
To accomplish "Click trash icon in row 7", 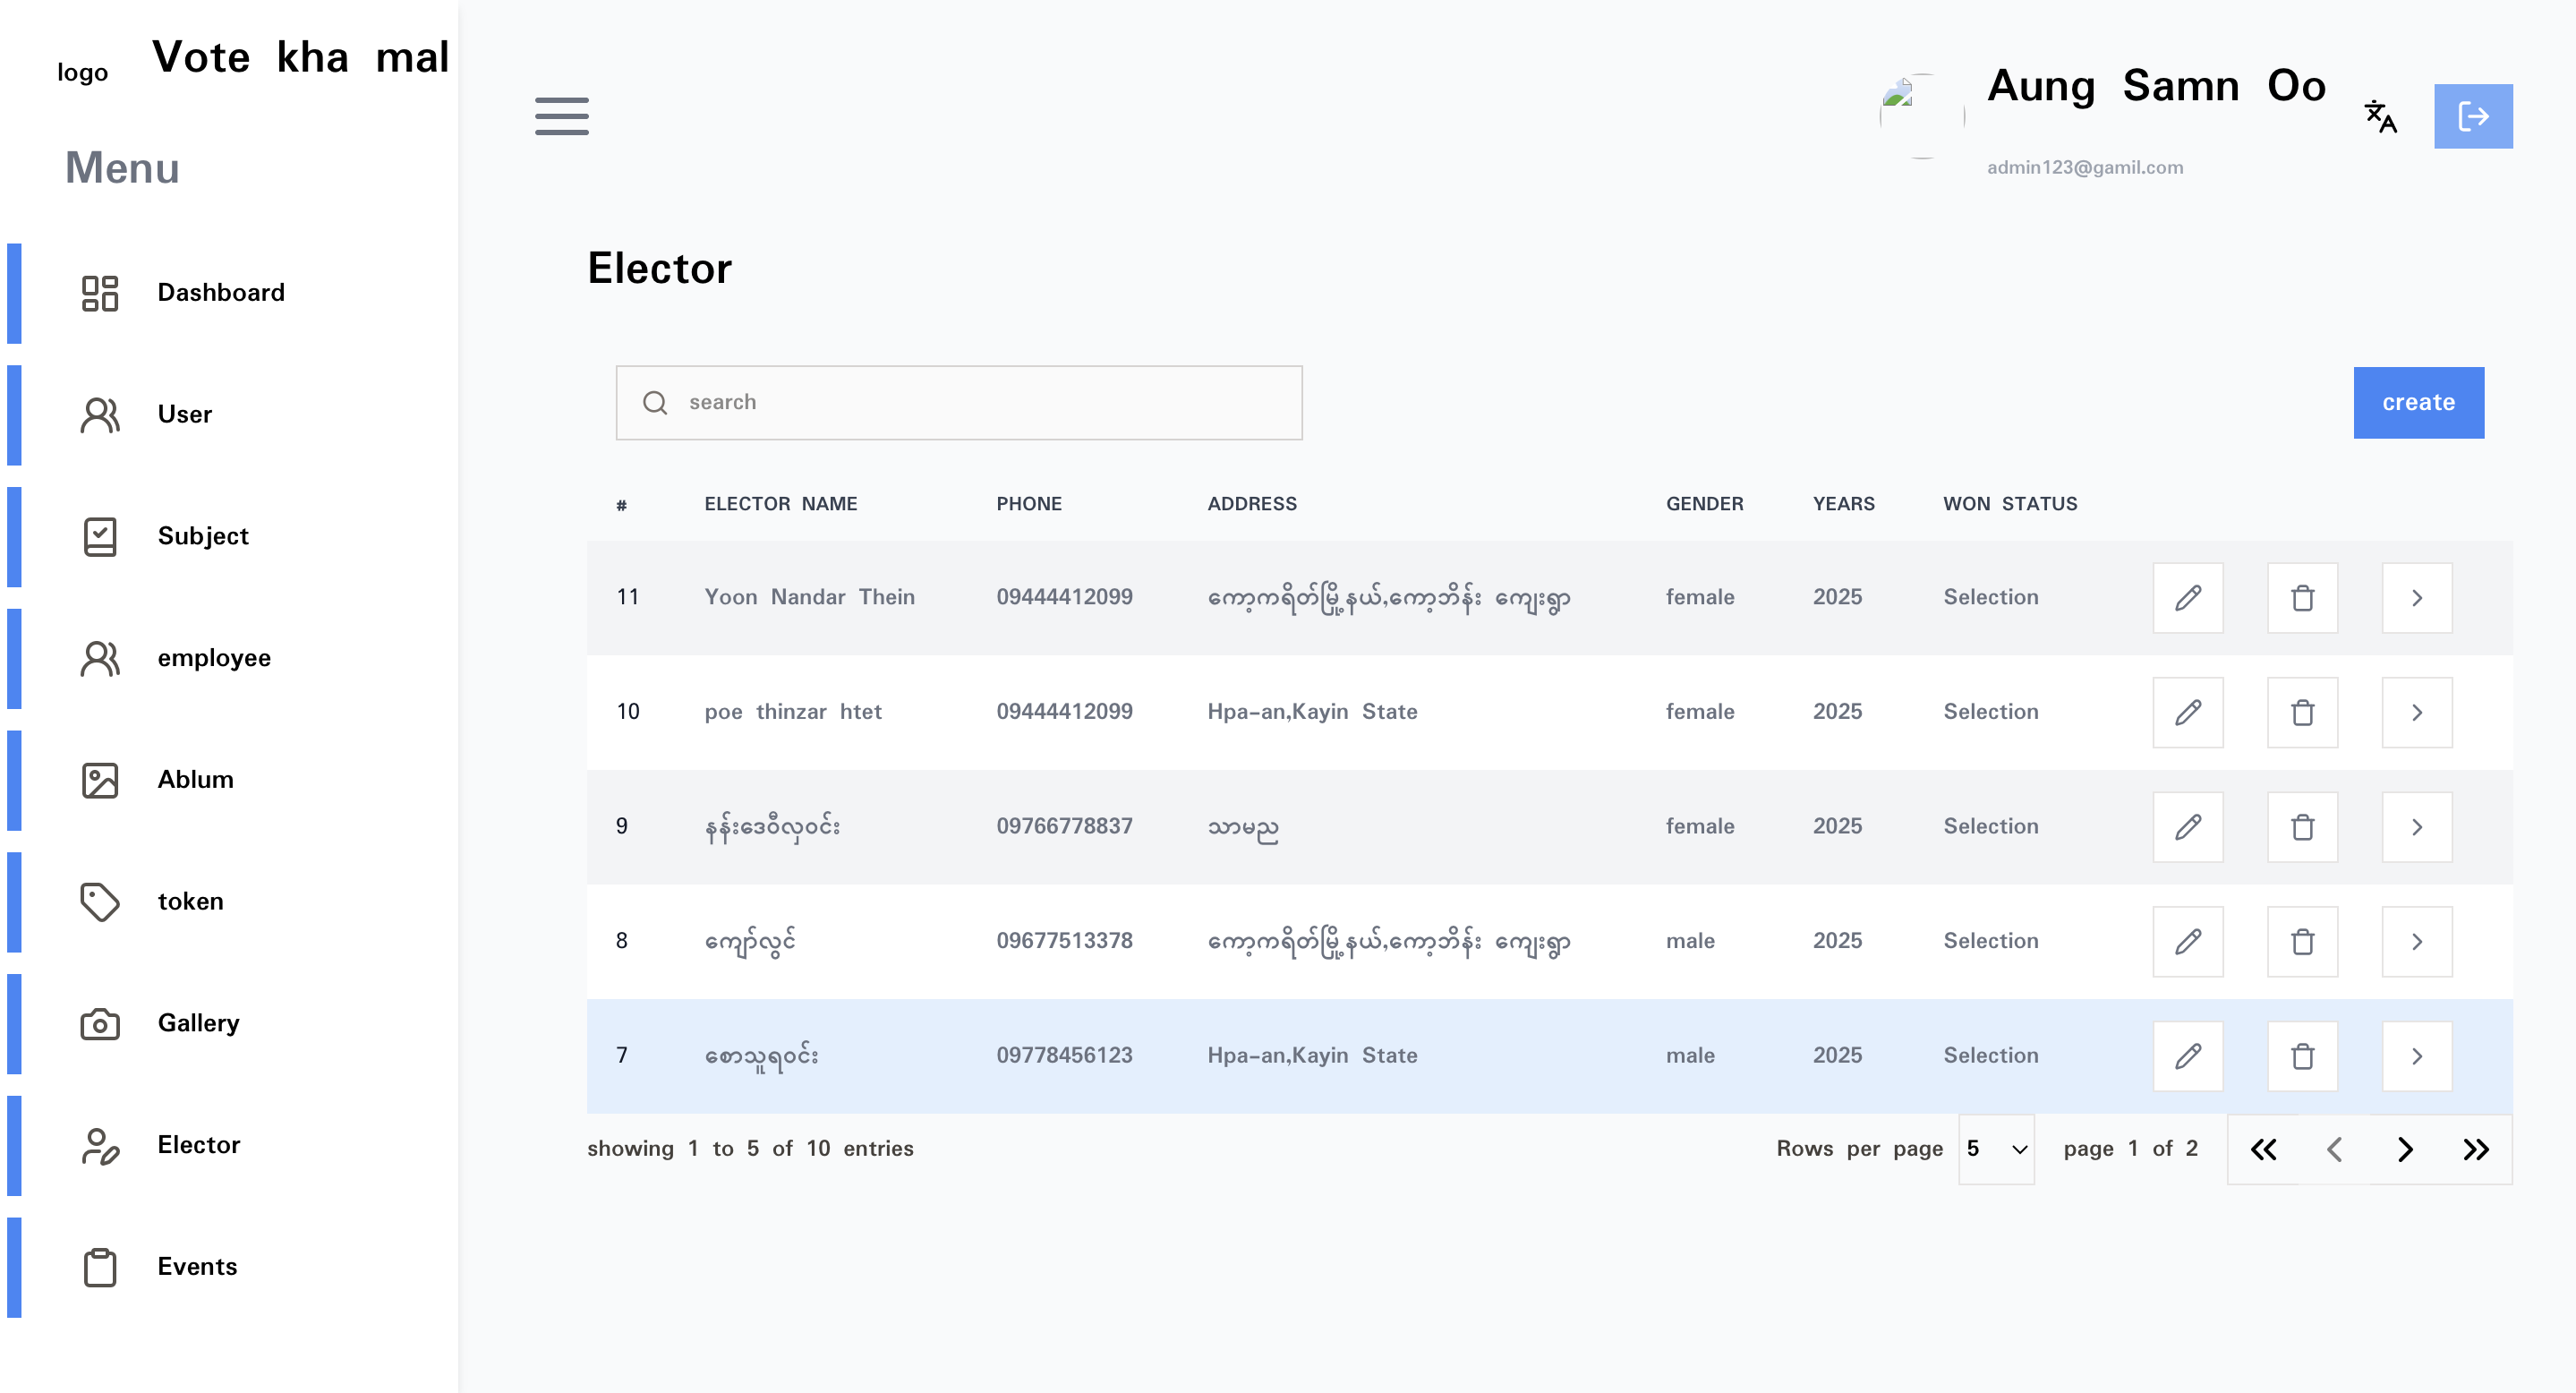I will point(2302,1056).
